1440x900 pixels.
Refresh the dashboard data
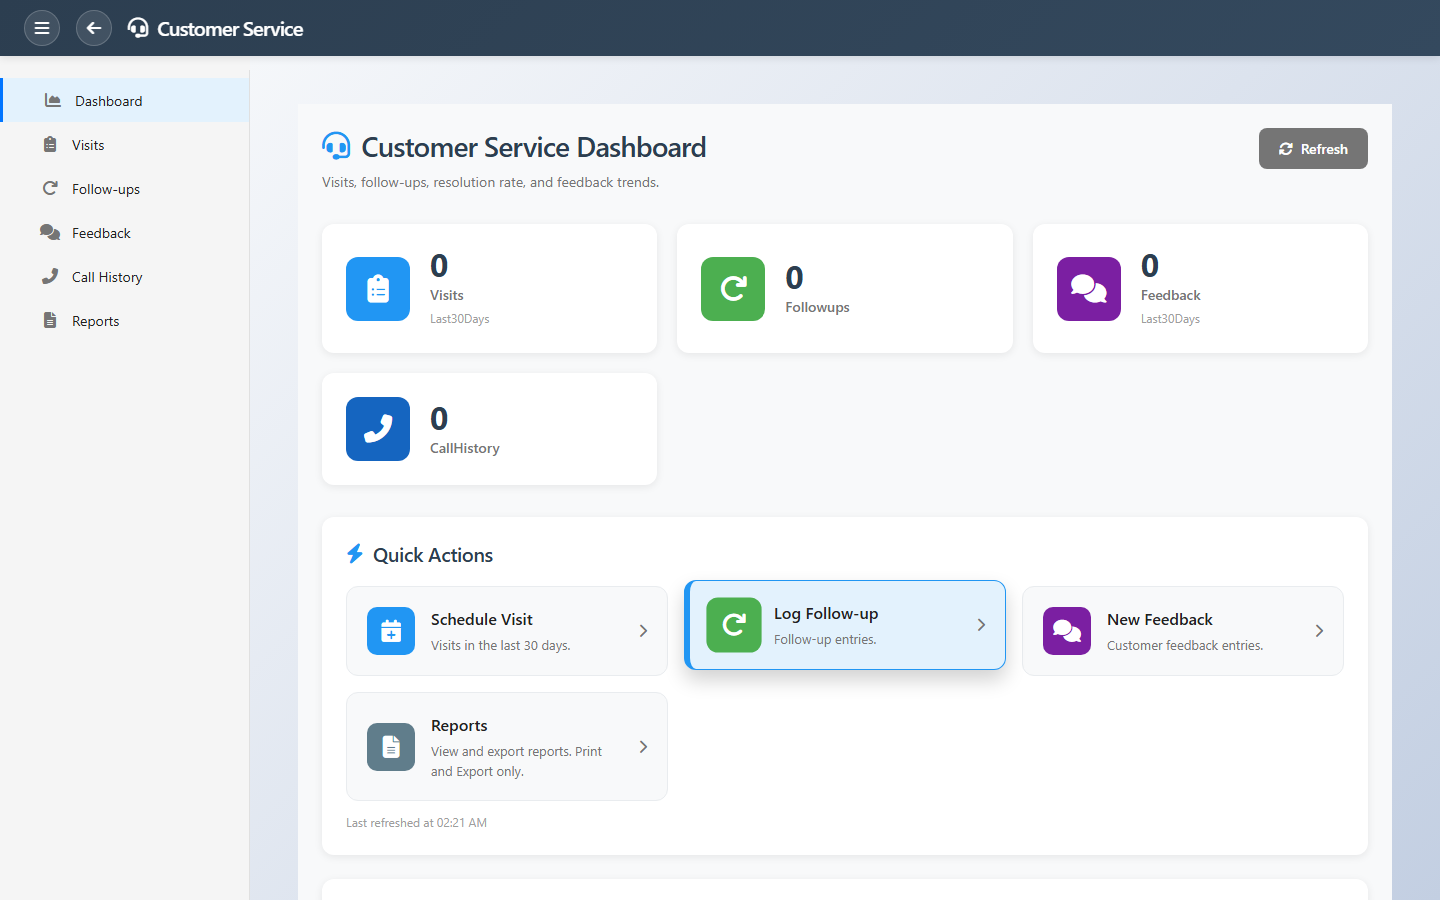tap(1312, 149)
